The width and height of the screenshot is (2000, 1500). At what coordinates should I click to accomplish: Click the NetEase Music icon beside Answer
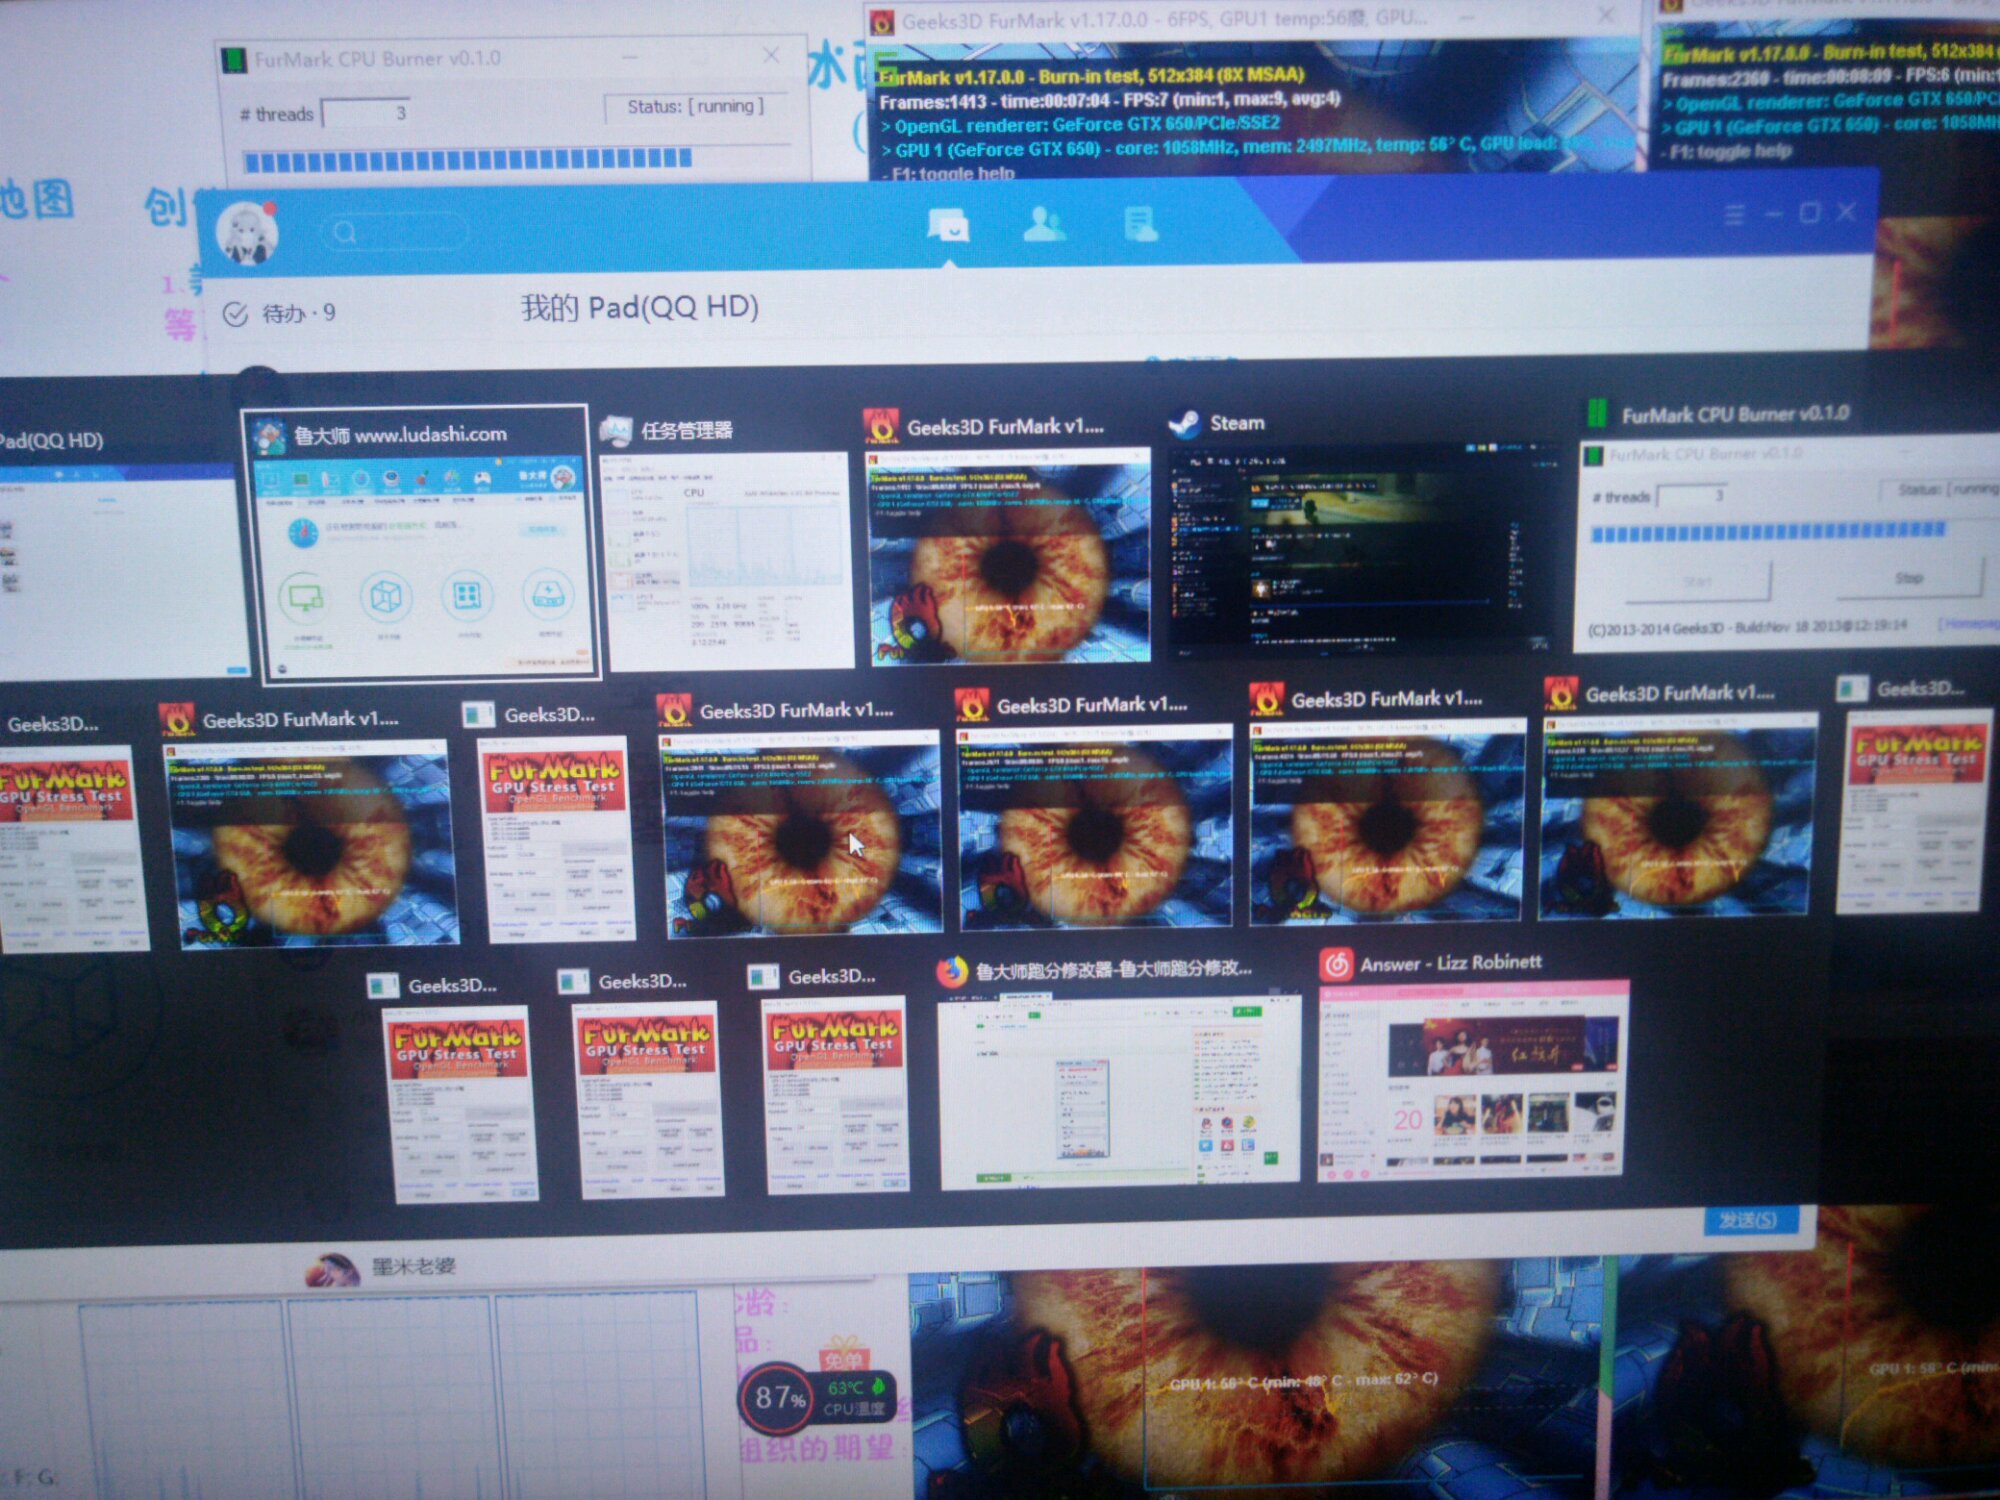tap(1337, 964)
